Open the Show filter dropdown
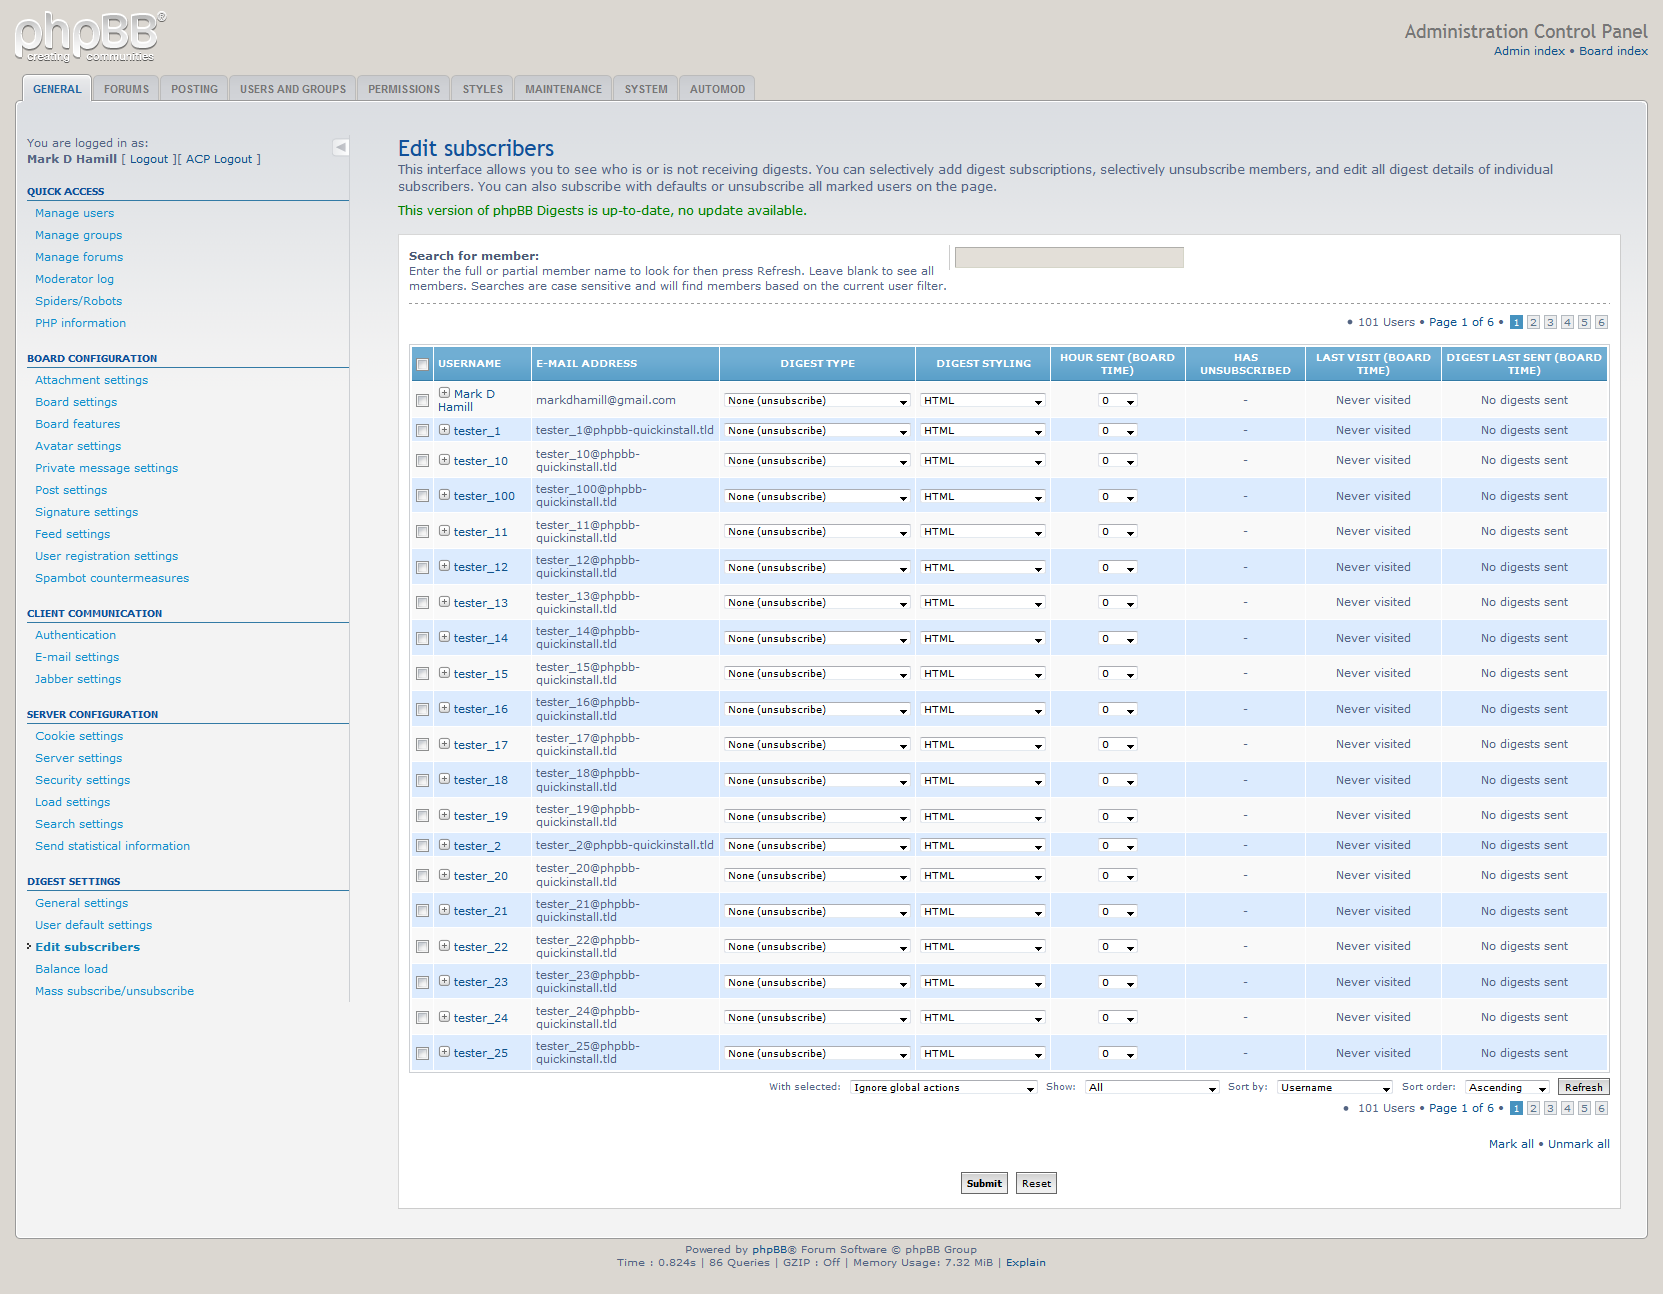This screenshot has height=1294, width=1663. pyautogui.click(x=1152, y=1087)
